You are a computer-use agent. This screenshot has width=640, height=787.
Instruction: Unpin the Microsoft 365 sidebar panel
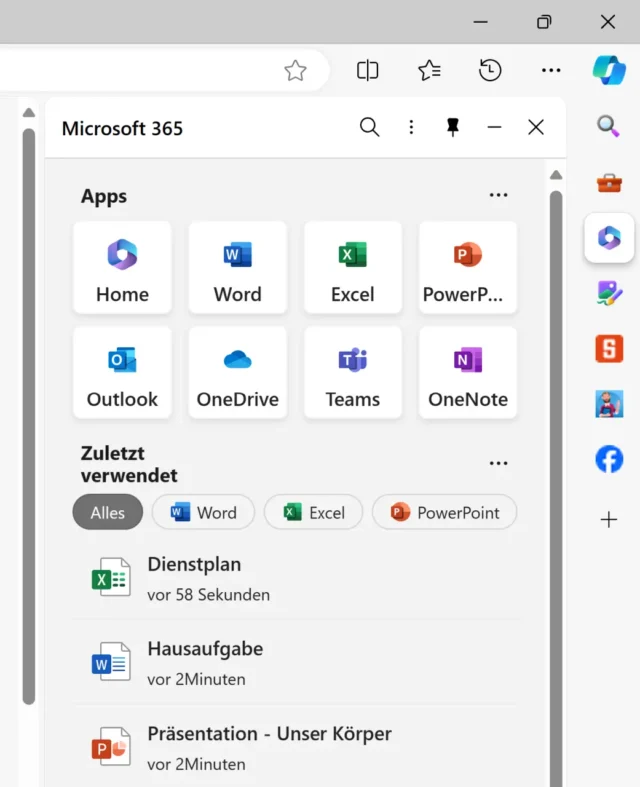(453, 127)
